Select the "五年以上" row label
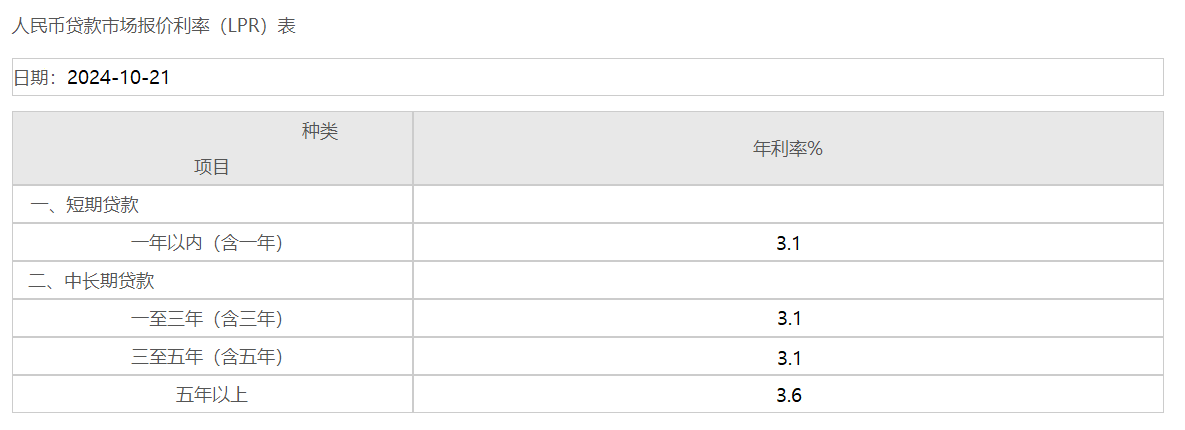 [x=212, y=395]
